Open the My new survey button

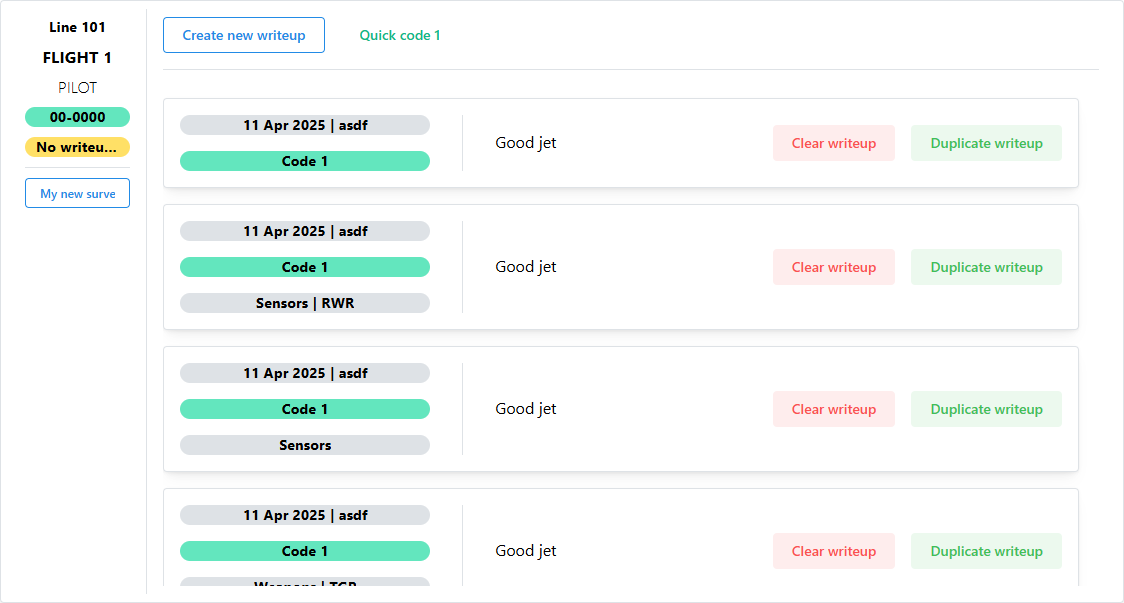(77, 193)
